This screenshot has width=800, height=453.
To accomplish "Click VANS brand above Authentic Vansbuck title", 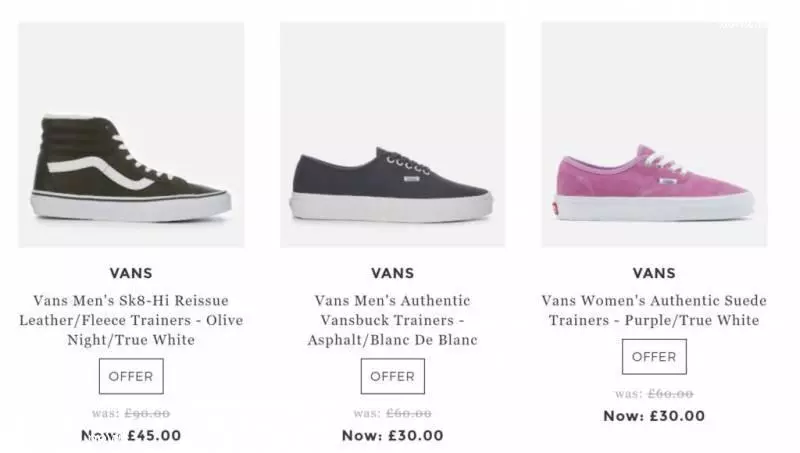I will point(393,273).
